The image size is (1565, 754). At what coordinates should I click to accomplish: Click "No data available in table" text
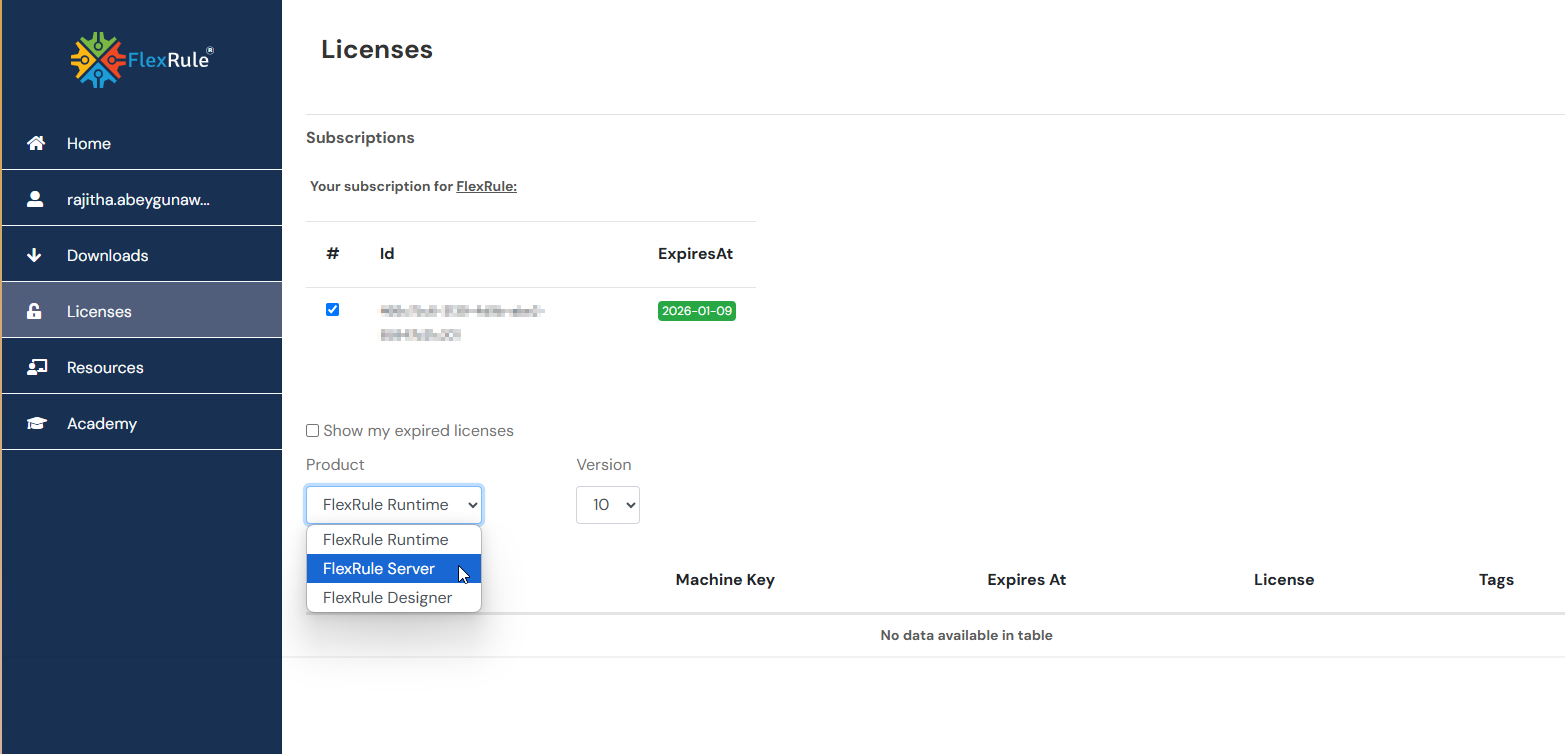(x=966, y=635)
